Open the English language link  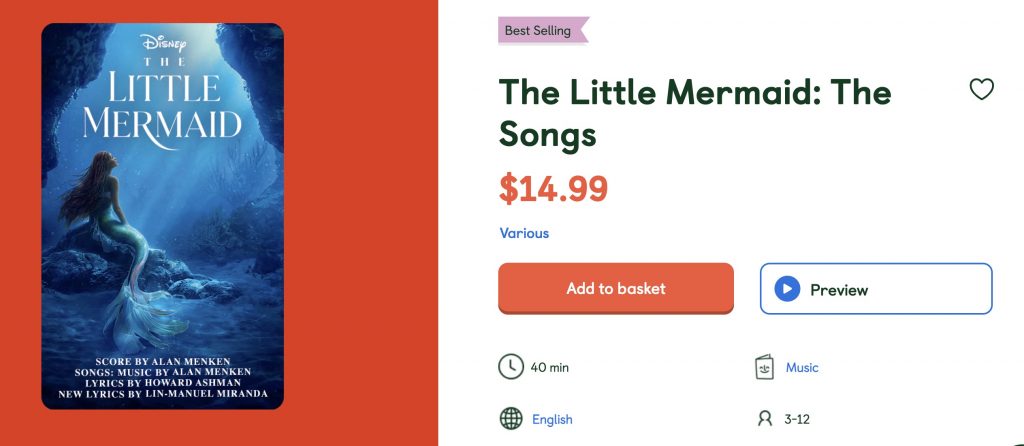pos(552,419)
